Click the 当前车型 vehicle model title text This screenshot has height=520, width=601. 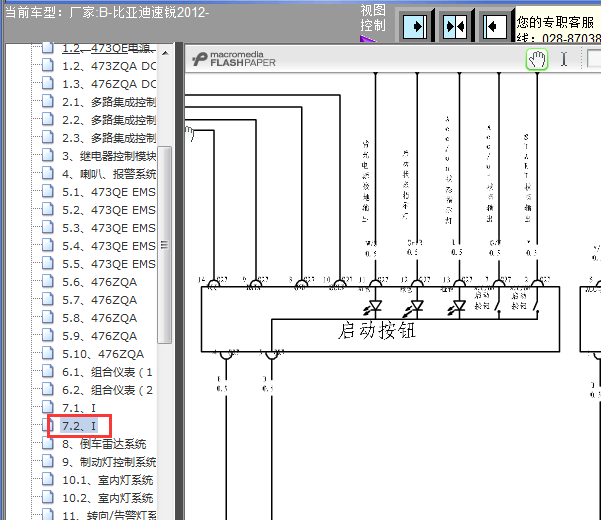point(107,13)
